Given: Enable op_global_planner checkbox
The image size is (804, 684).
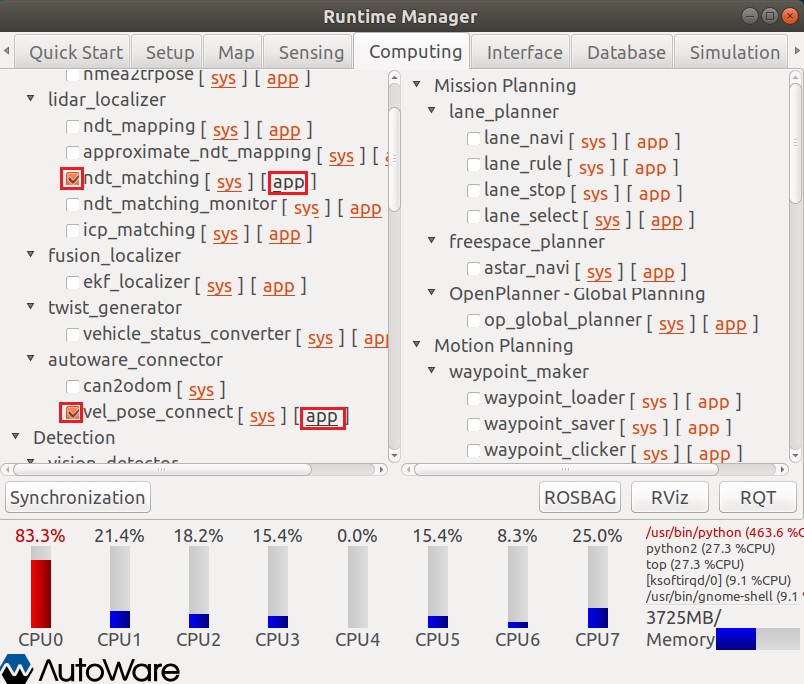Looking at the screenshot, I should [474, 320].
